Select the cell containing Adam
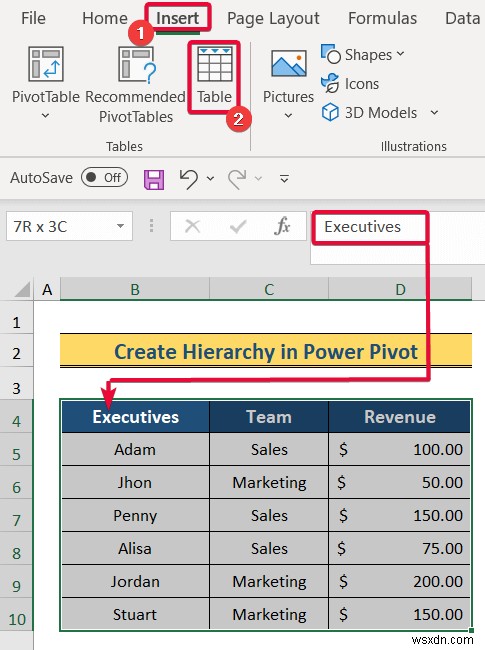The image size is (485, 650). (x=136, y=449)
